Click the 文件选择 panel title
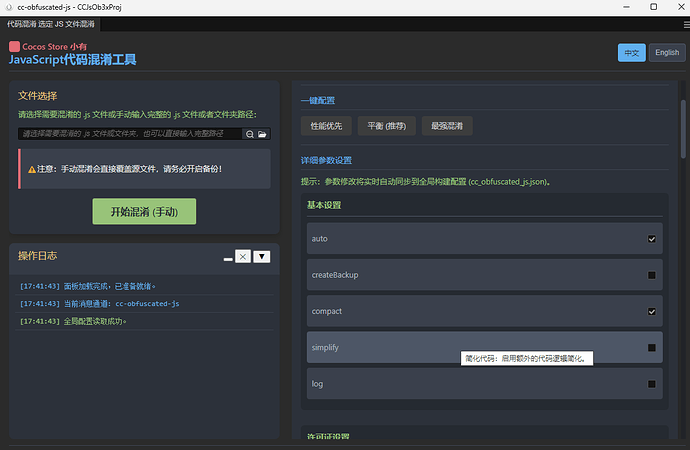This screenshot has width=690, height=450. tap(37, 96)
